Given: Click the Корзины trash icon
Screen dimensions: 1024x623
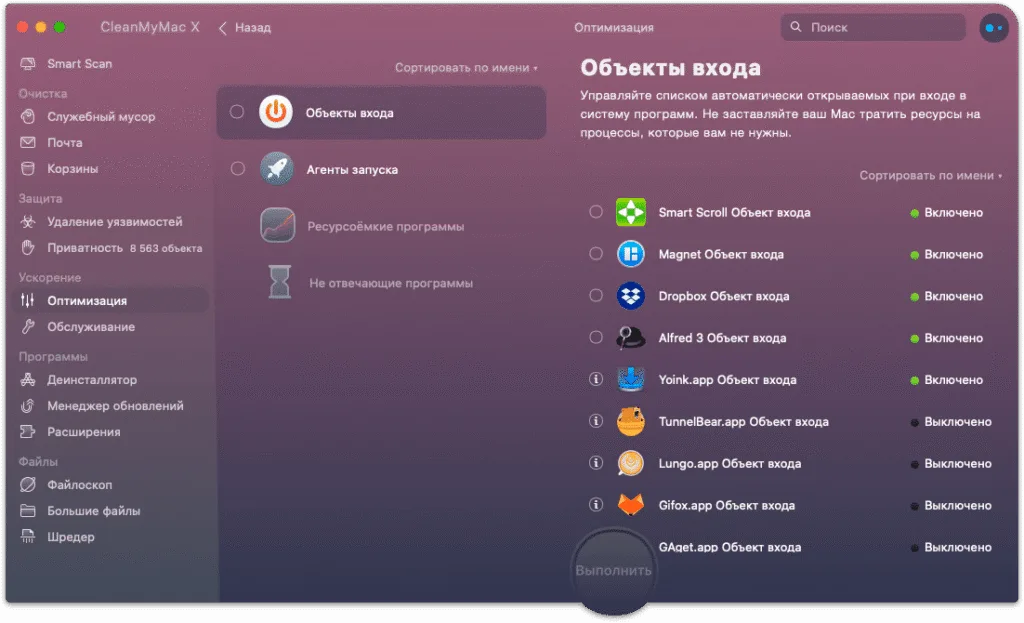Looking at the screenshot, I should (27, 168).
